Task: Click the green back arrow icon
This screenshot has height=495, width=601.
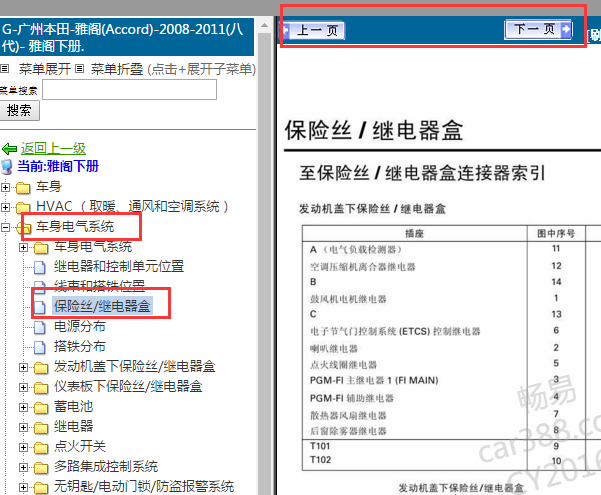Action: 10,149
